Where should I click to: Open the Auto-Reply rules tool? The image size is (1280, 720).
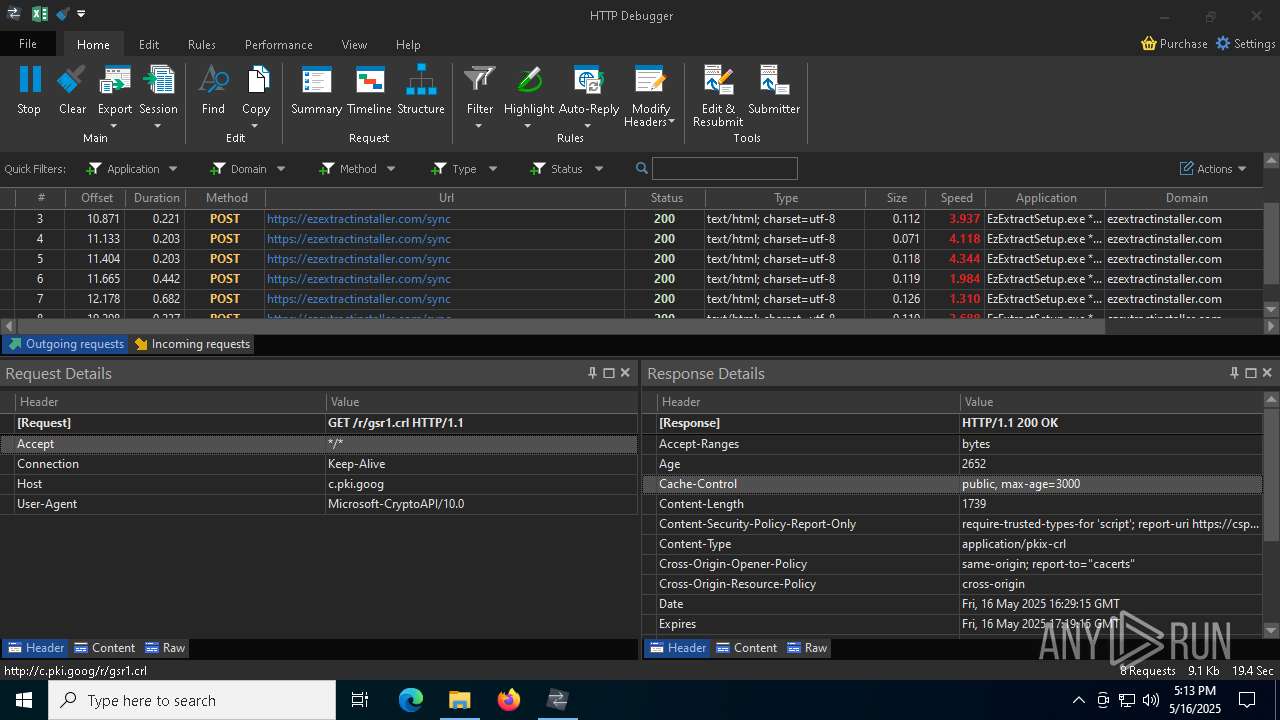(588, 95)
